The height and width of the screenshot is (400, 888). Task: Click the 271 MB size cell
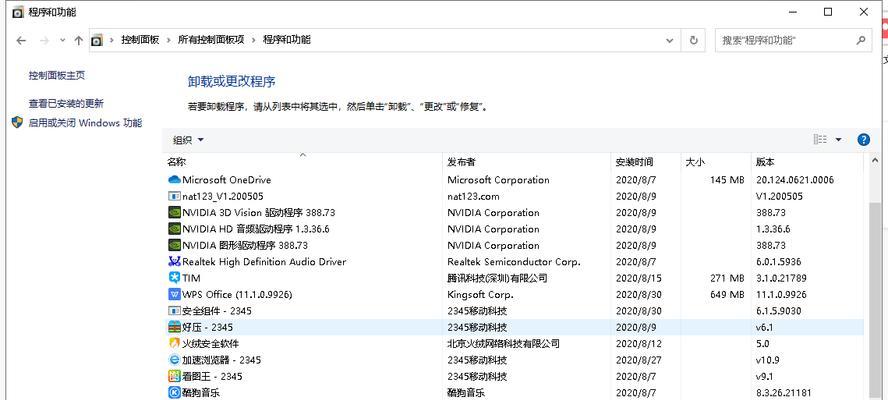coord(727,278)
